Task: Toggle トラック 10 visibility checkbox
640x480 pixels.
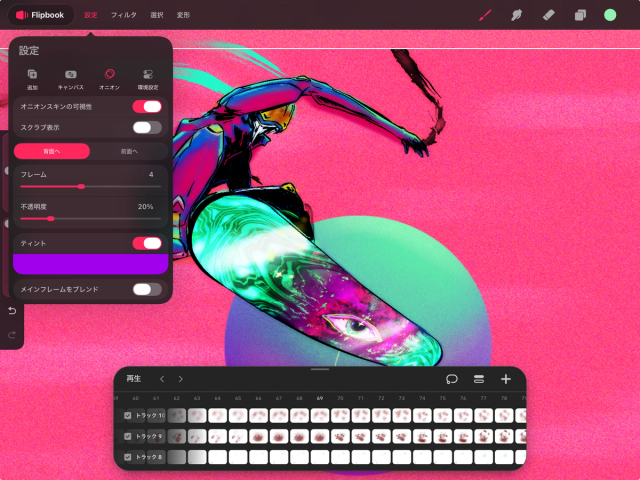Action: (128, 416)
